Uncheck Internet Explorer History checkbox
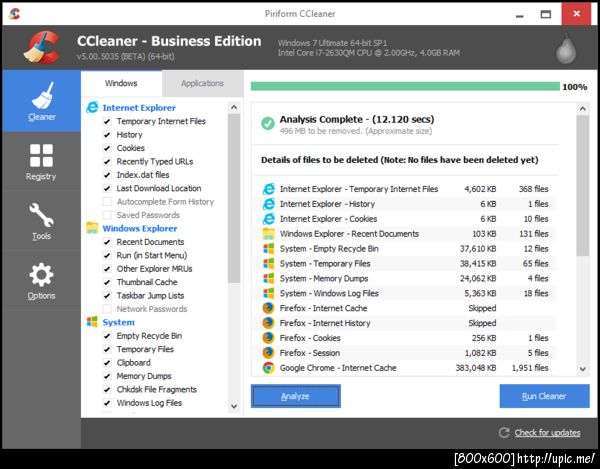The image size is (600, 469). pos(107,135)
